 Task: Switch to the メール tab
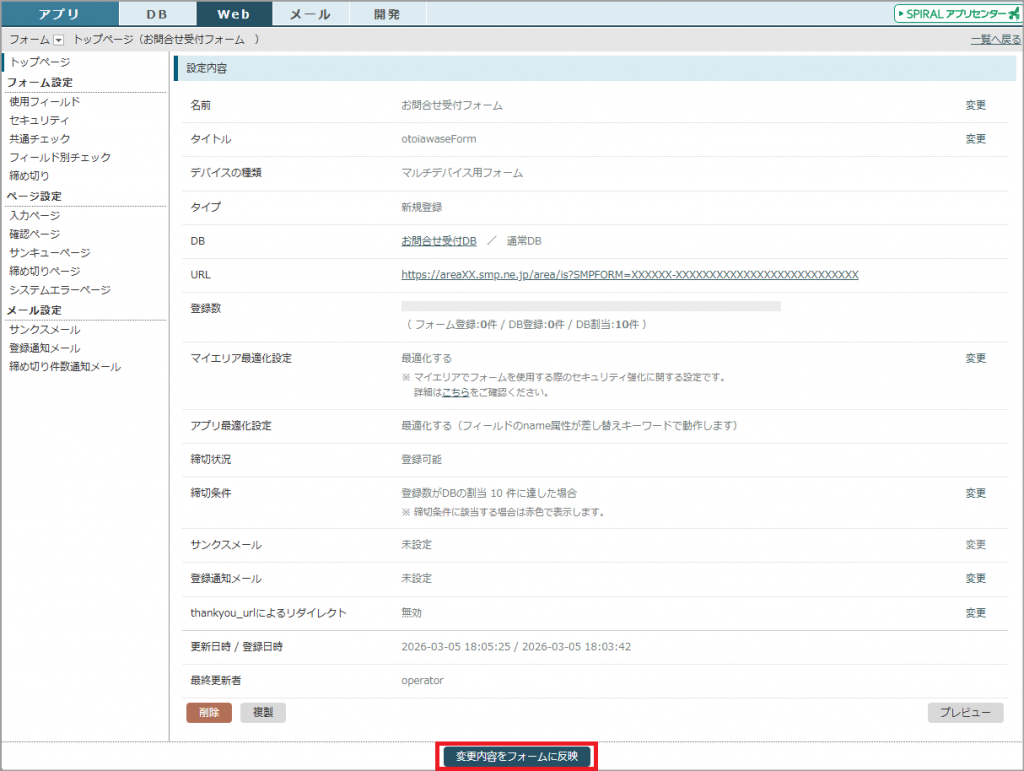tap(310, 14)
